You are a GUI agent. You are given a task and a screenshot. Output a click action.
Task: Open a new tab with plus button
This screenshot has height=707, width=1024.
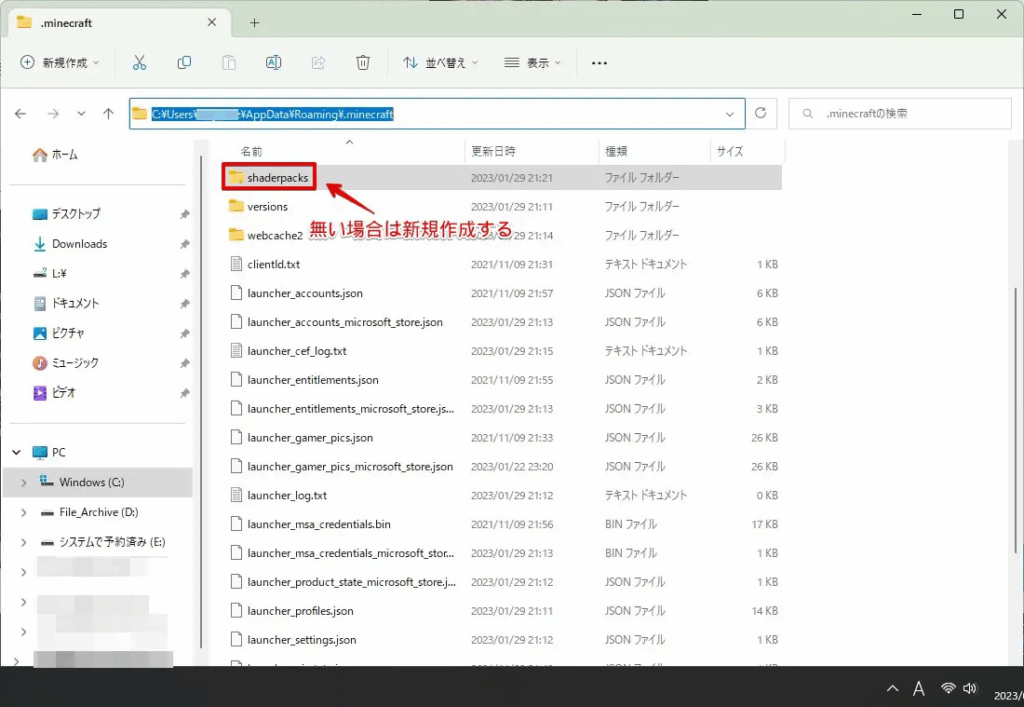tap(255, 22)
